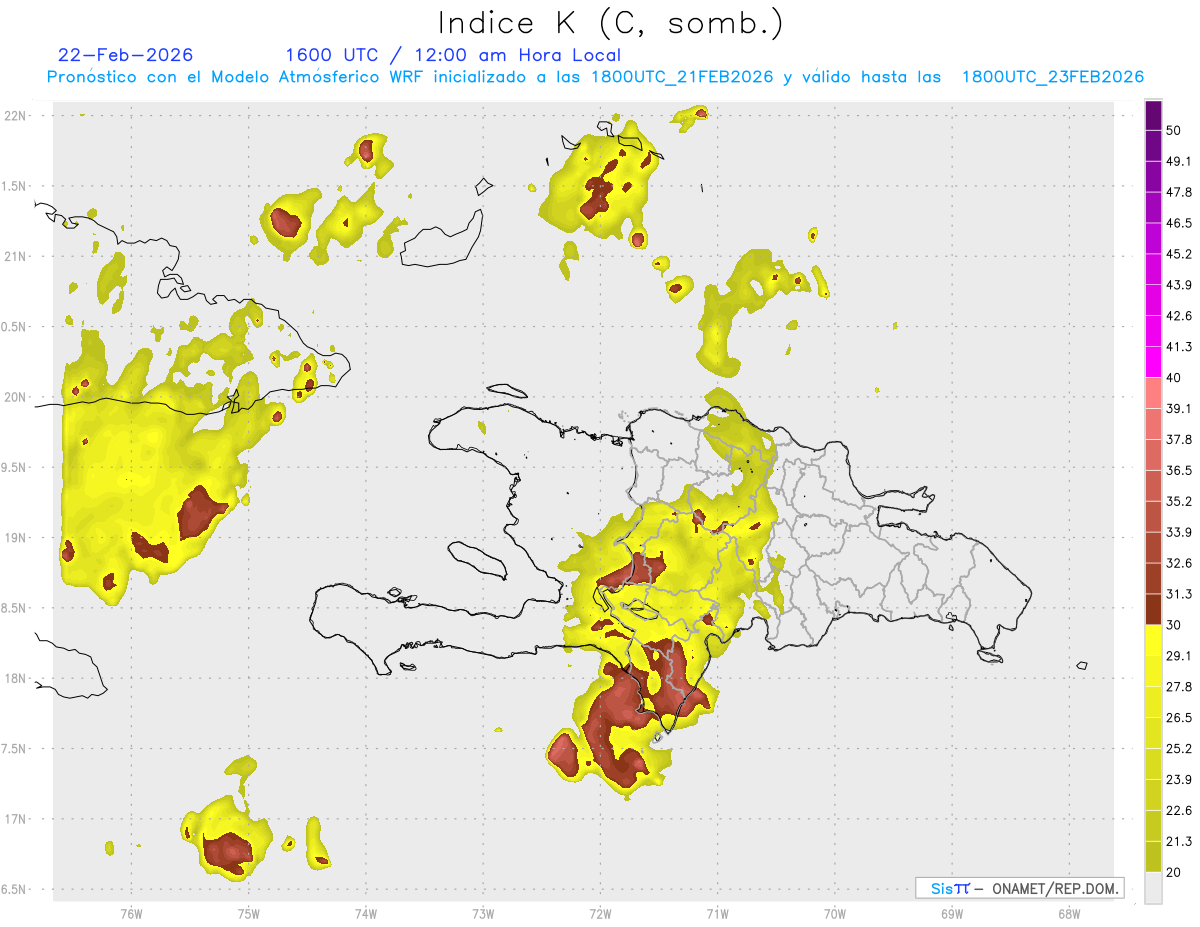Screen dimensions: 1200x927
Task: Click the "49.1" colorbar value
Action: 1178,161
